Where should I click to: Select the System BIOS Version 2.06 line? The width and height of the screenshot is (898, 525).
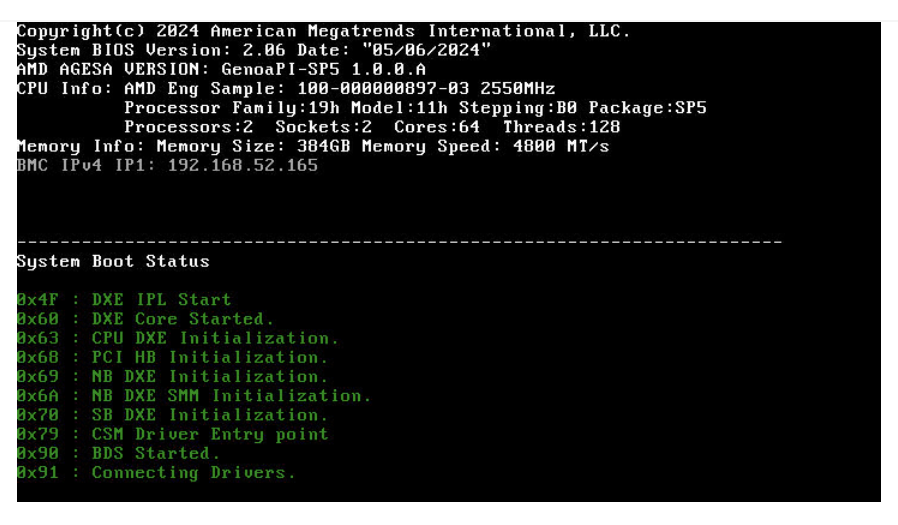coord(254,50)
